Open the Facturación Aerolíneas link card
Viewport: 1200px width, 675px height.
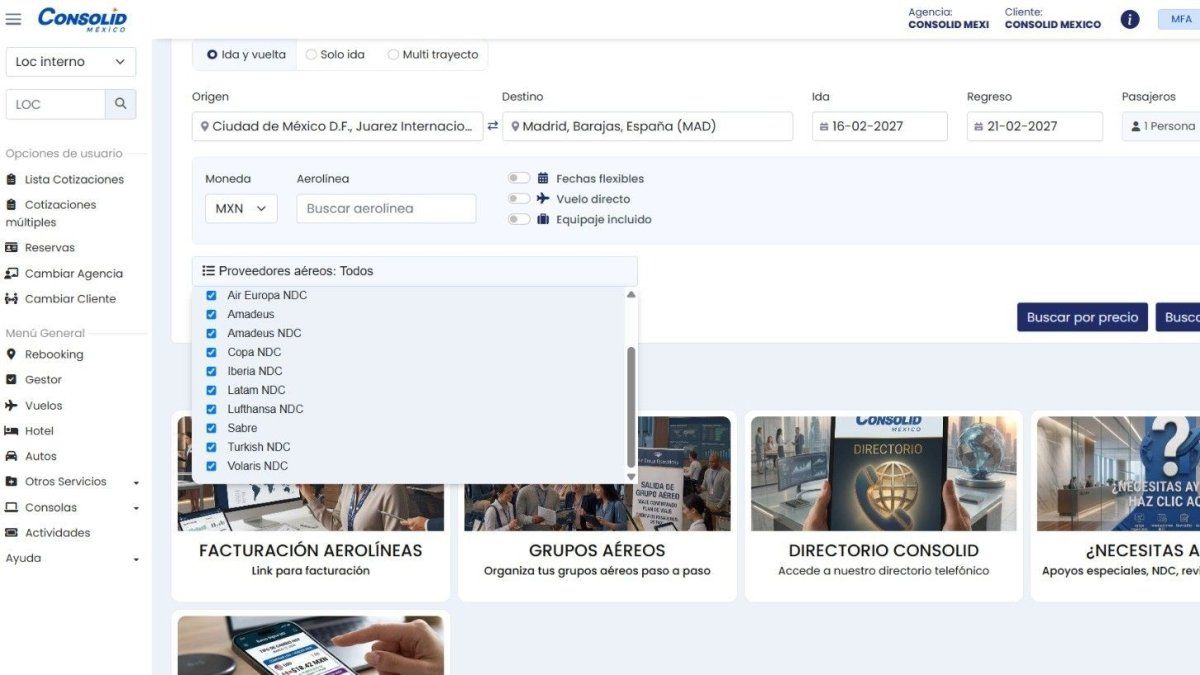click(x=311, y=506)
